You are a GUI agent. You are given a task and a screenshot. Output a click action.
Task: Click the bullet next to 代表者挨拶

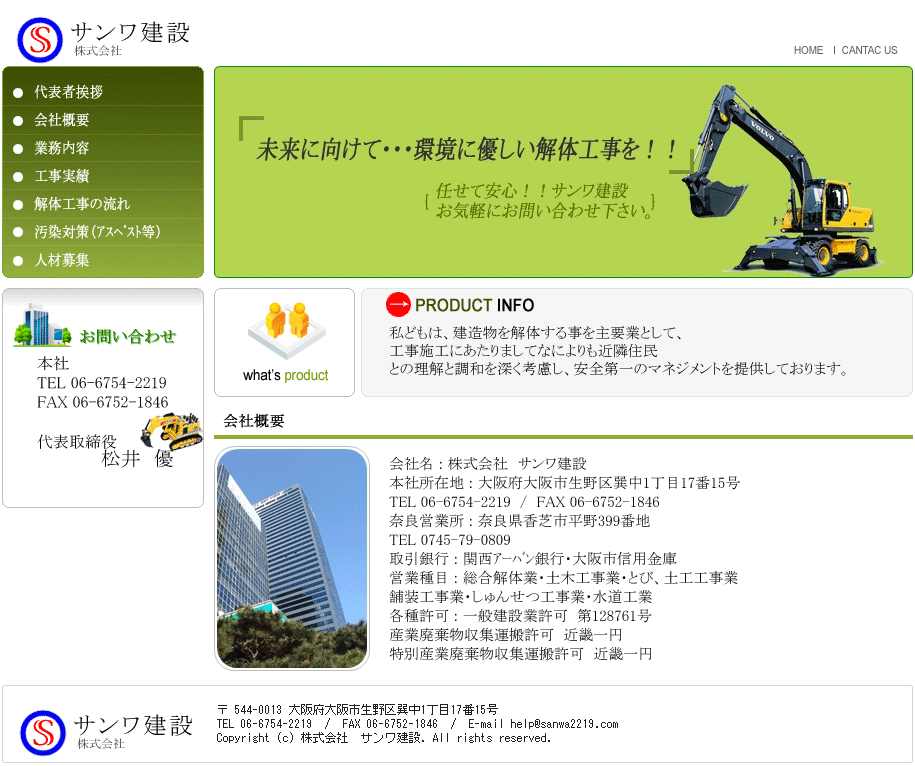coord(19,93)
